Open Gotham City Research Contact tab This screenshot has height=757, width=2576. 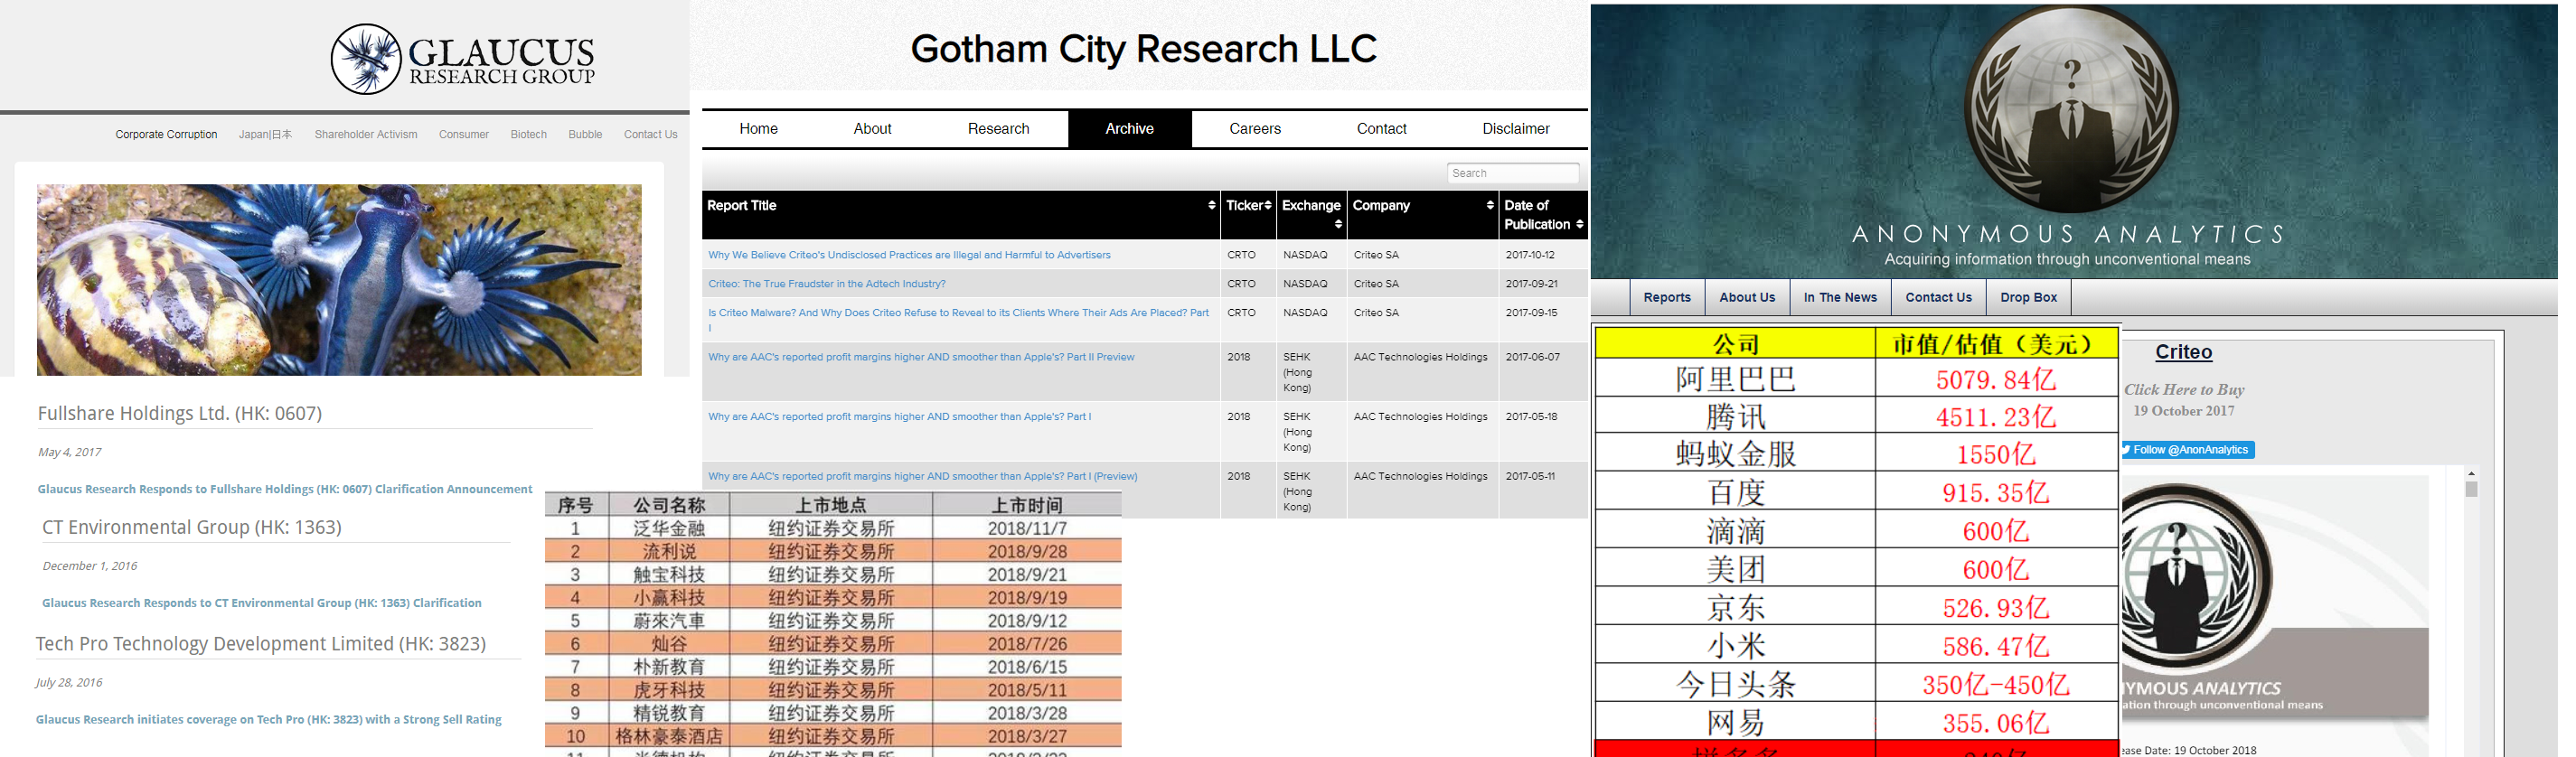coord(1382,129)
